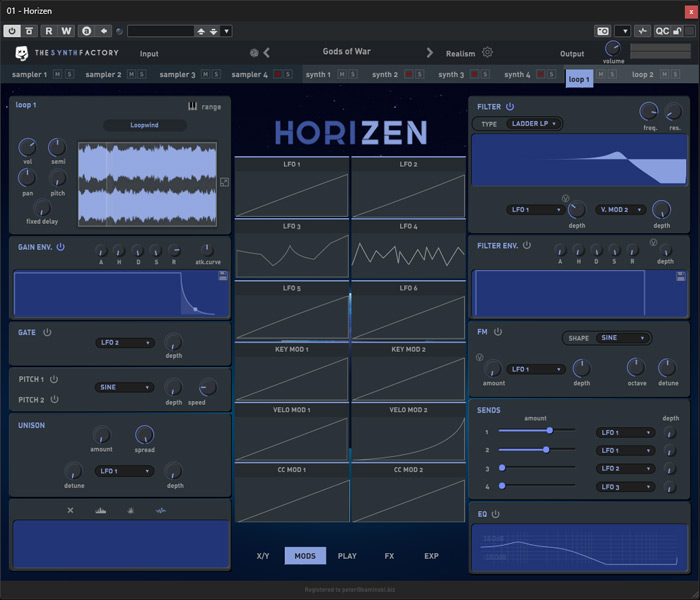Click the velocity V icon in FM section
The image size is (700, 600).
click(479, 357)
